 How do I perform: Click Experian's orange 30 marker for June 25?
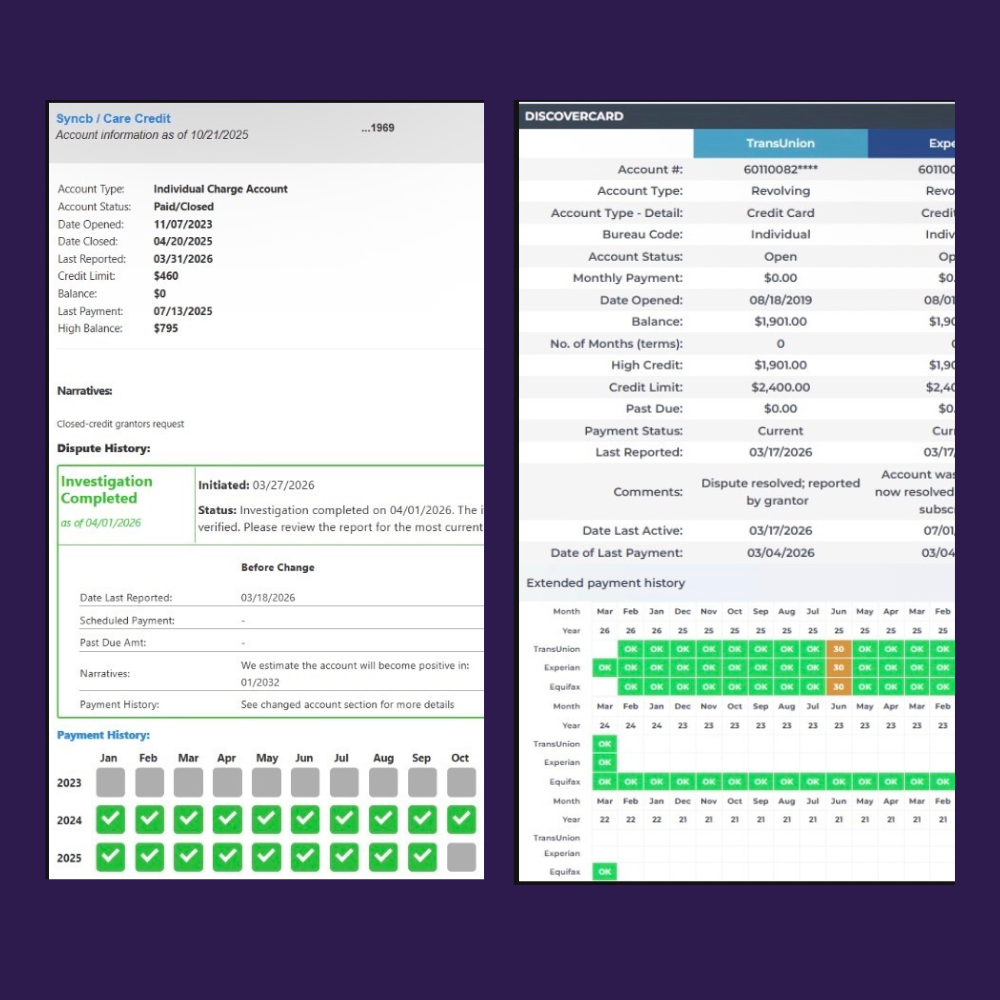[x=839, y=668]
